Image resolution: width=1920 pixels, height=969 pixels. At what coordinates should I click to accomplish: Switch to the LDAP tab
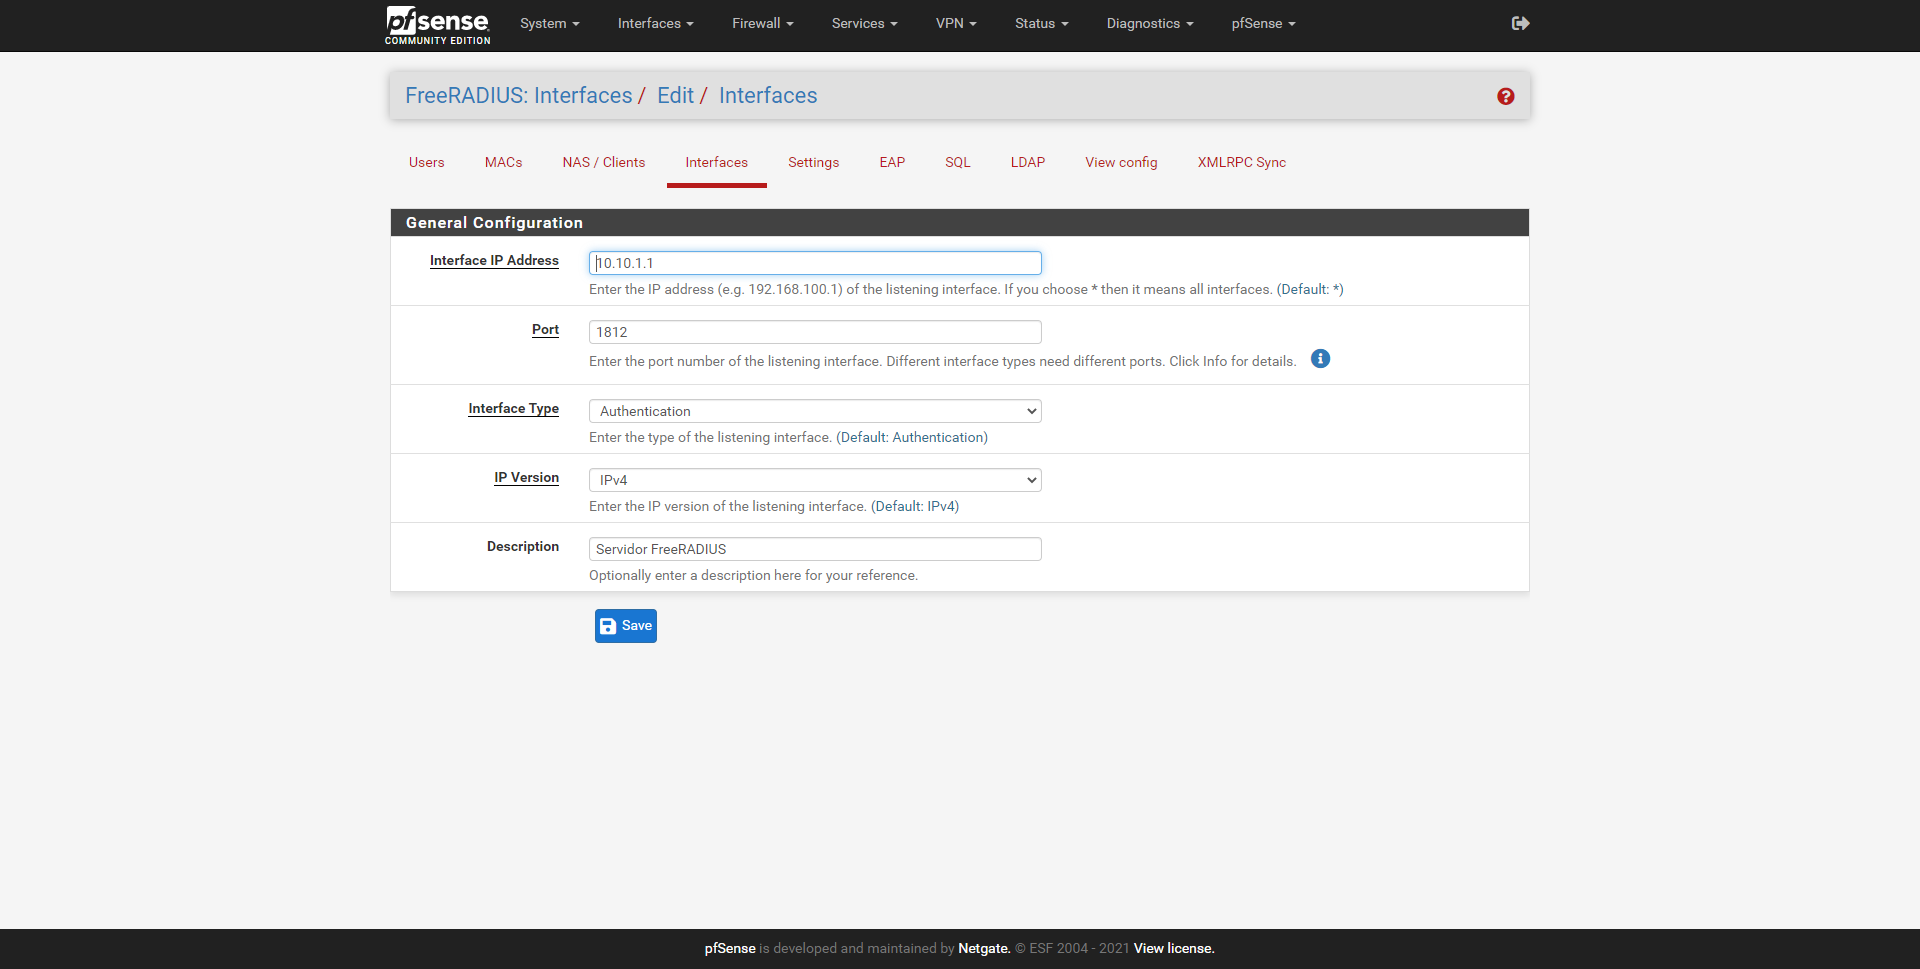1028,162
